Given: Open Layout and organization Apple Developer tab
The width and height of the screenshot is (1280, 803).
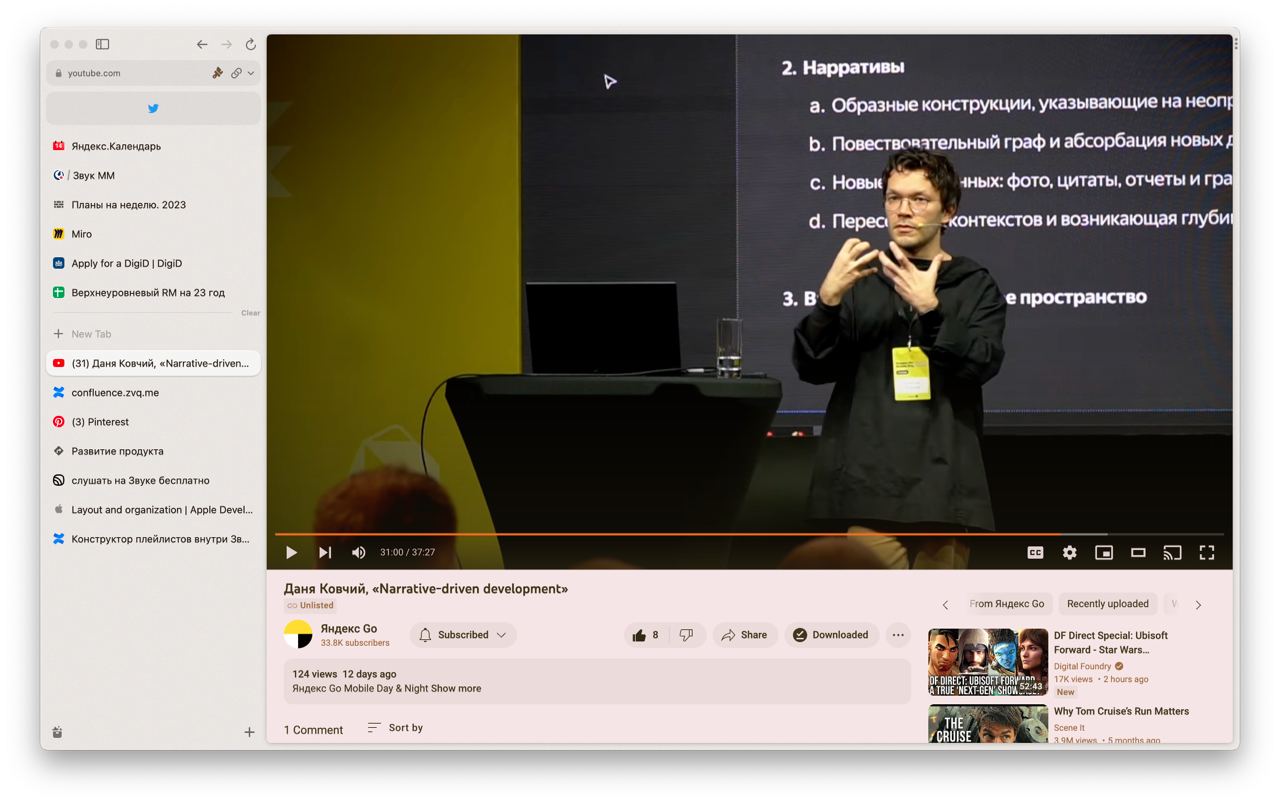Looking at the screenshot, I should tap(153, 510).
